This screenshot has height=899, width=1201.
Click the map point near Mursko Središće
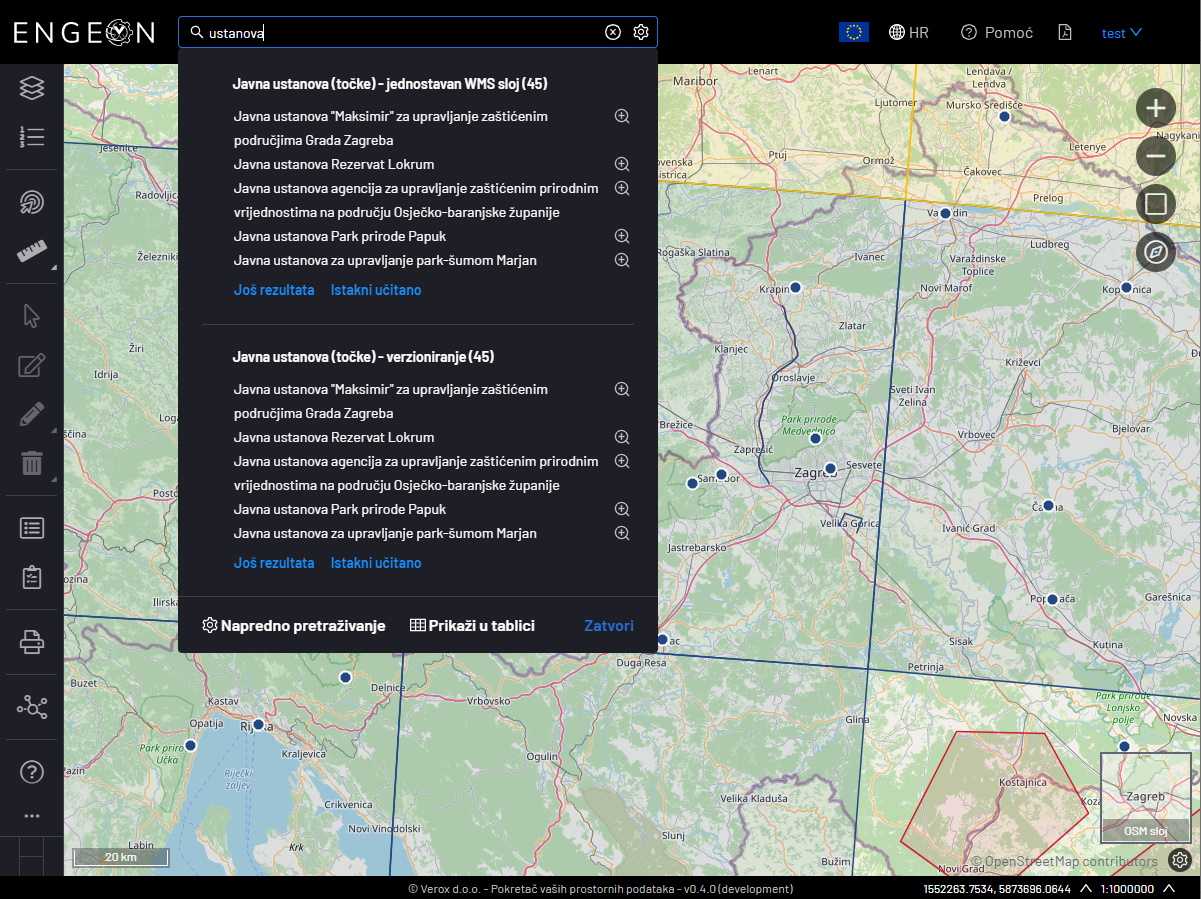coord(1005,117)
